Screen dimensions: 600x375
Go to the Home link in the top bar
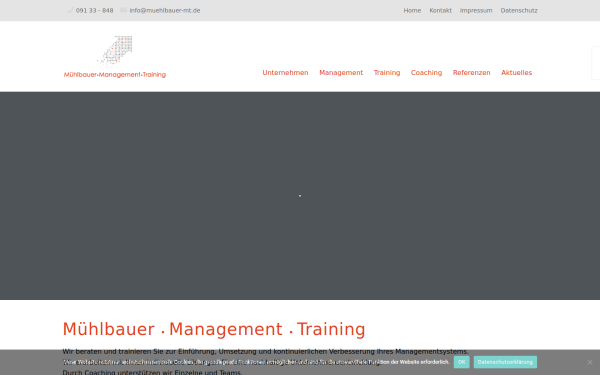pyautogui.click(x=412, y=10)
